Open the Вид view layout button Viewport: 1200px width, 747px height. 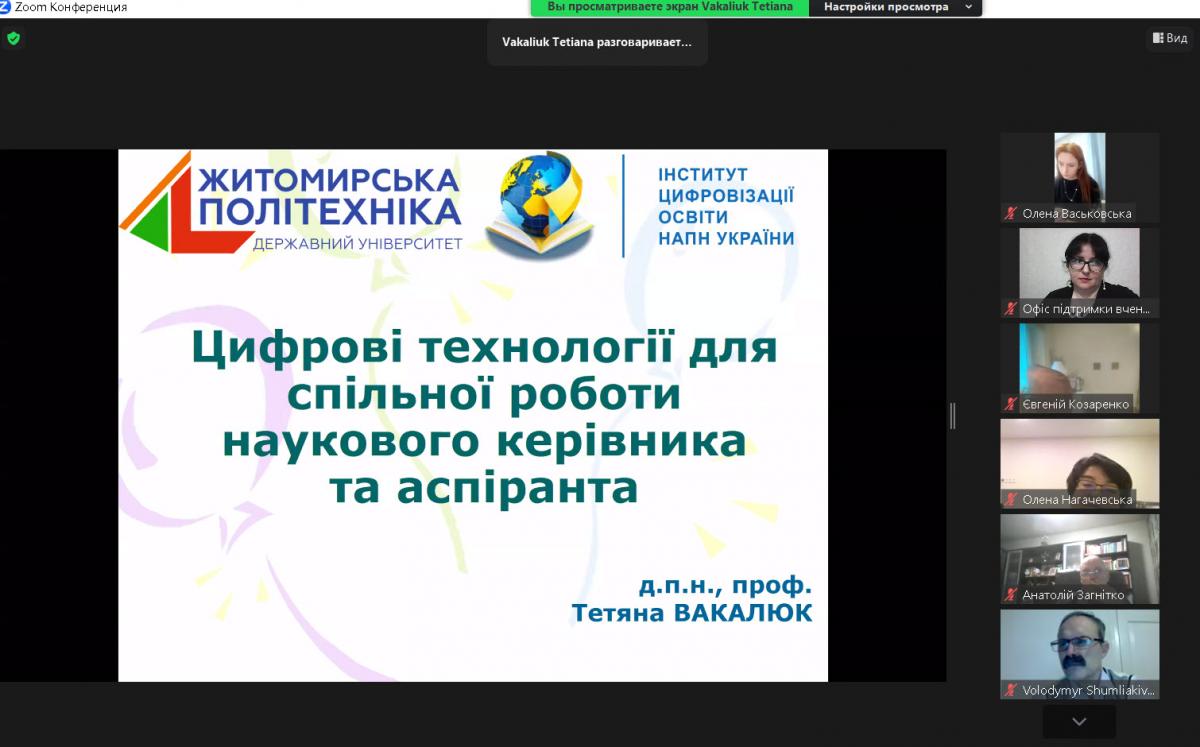[1170, 38]
